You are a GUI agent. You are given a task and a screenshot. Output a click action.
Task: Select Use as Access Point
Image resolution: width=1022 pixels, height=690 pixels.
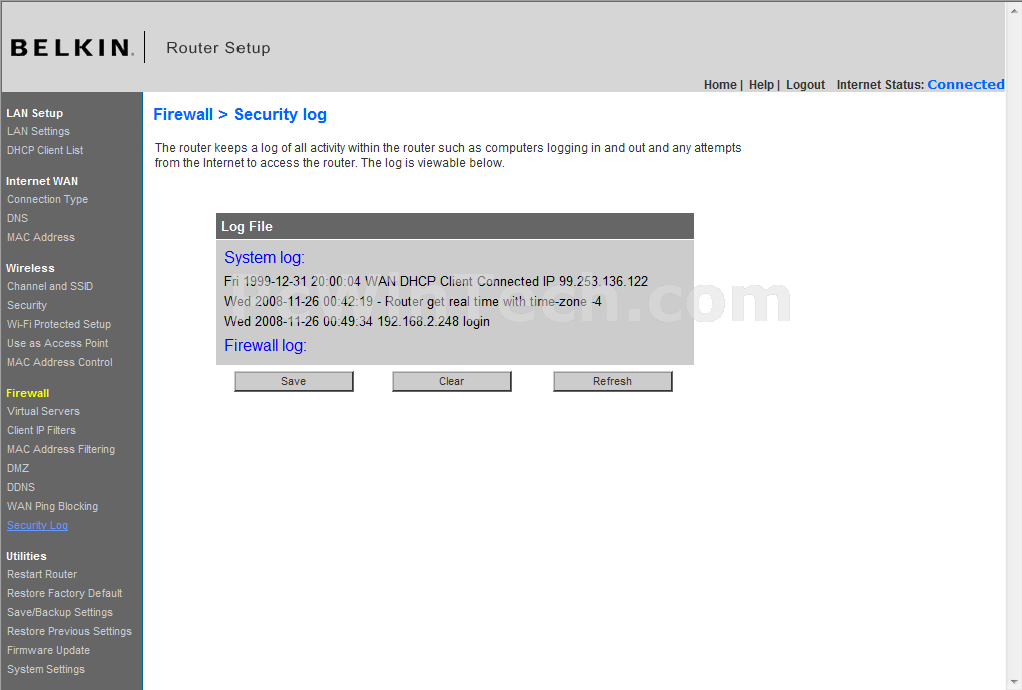pos(57,343)
